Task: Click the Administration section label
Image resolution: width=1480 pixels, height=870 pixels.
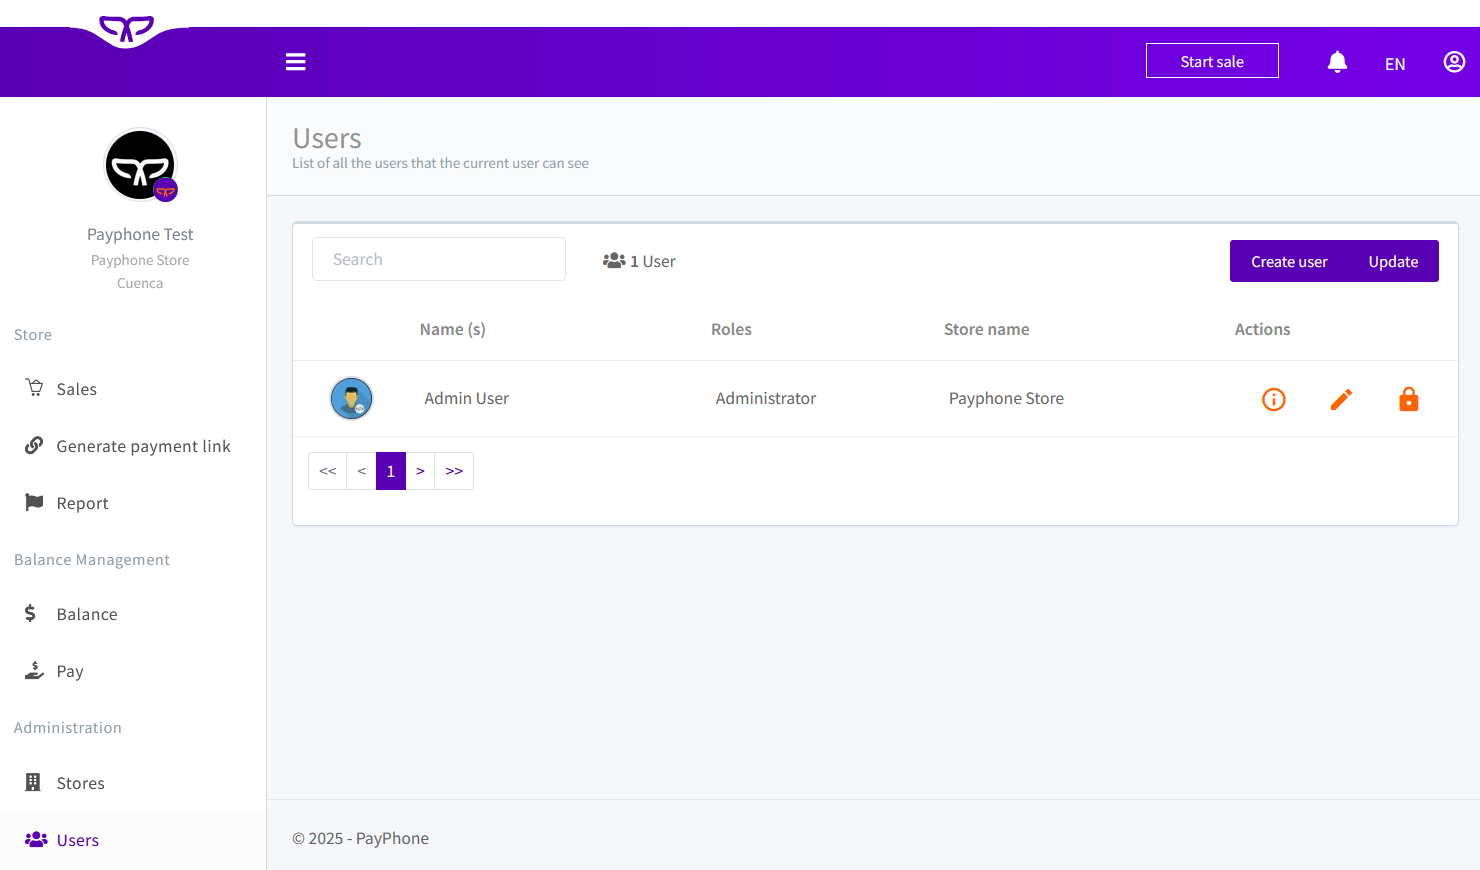Action: click(68, 728)
